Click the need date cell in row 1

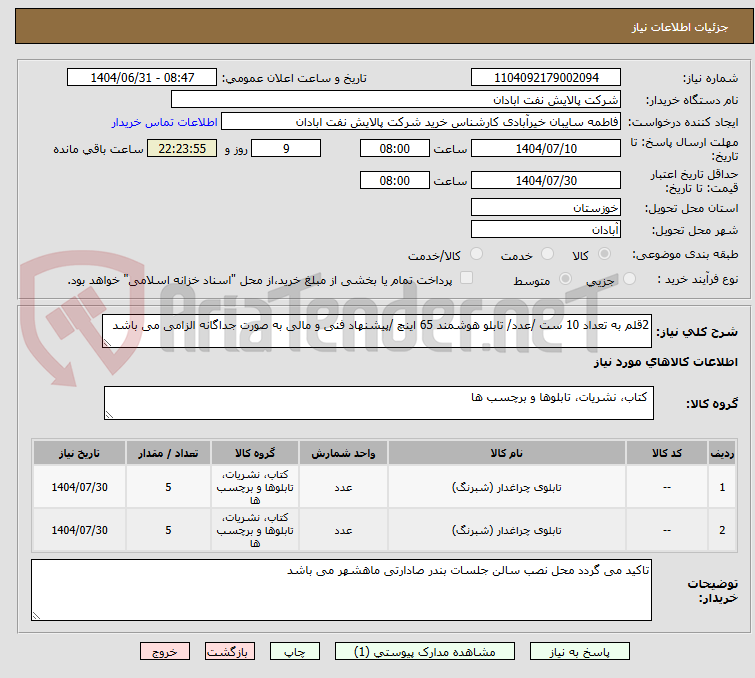79,487
